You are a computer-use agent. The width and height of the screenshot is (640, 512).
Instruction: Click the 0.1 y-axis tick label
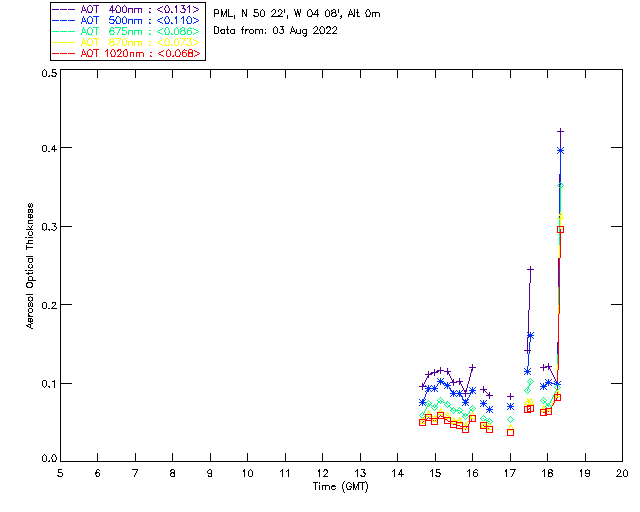click(49, 384)
